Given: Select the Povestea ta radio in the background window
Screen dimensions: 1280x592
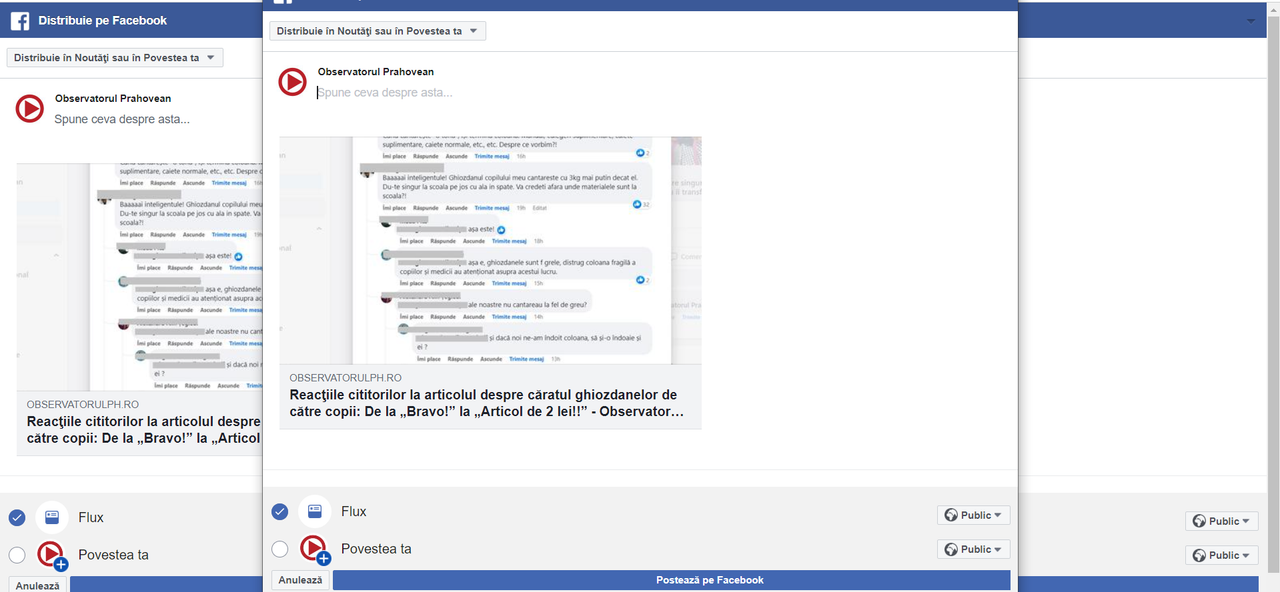Looking at the screenshot, I should [x=16, y=555].
